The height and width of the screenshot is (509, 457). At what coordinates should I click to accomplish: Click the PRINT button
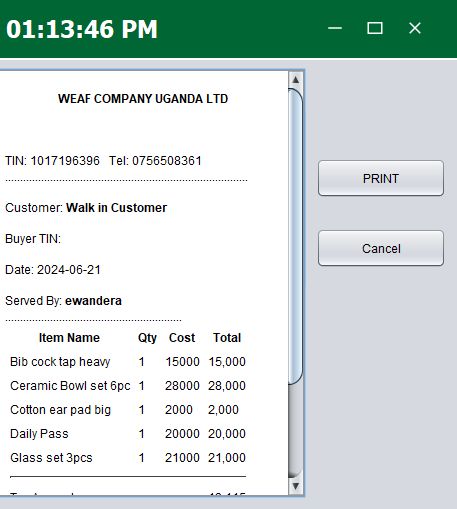click(x=381, y=178)
